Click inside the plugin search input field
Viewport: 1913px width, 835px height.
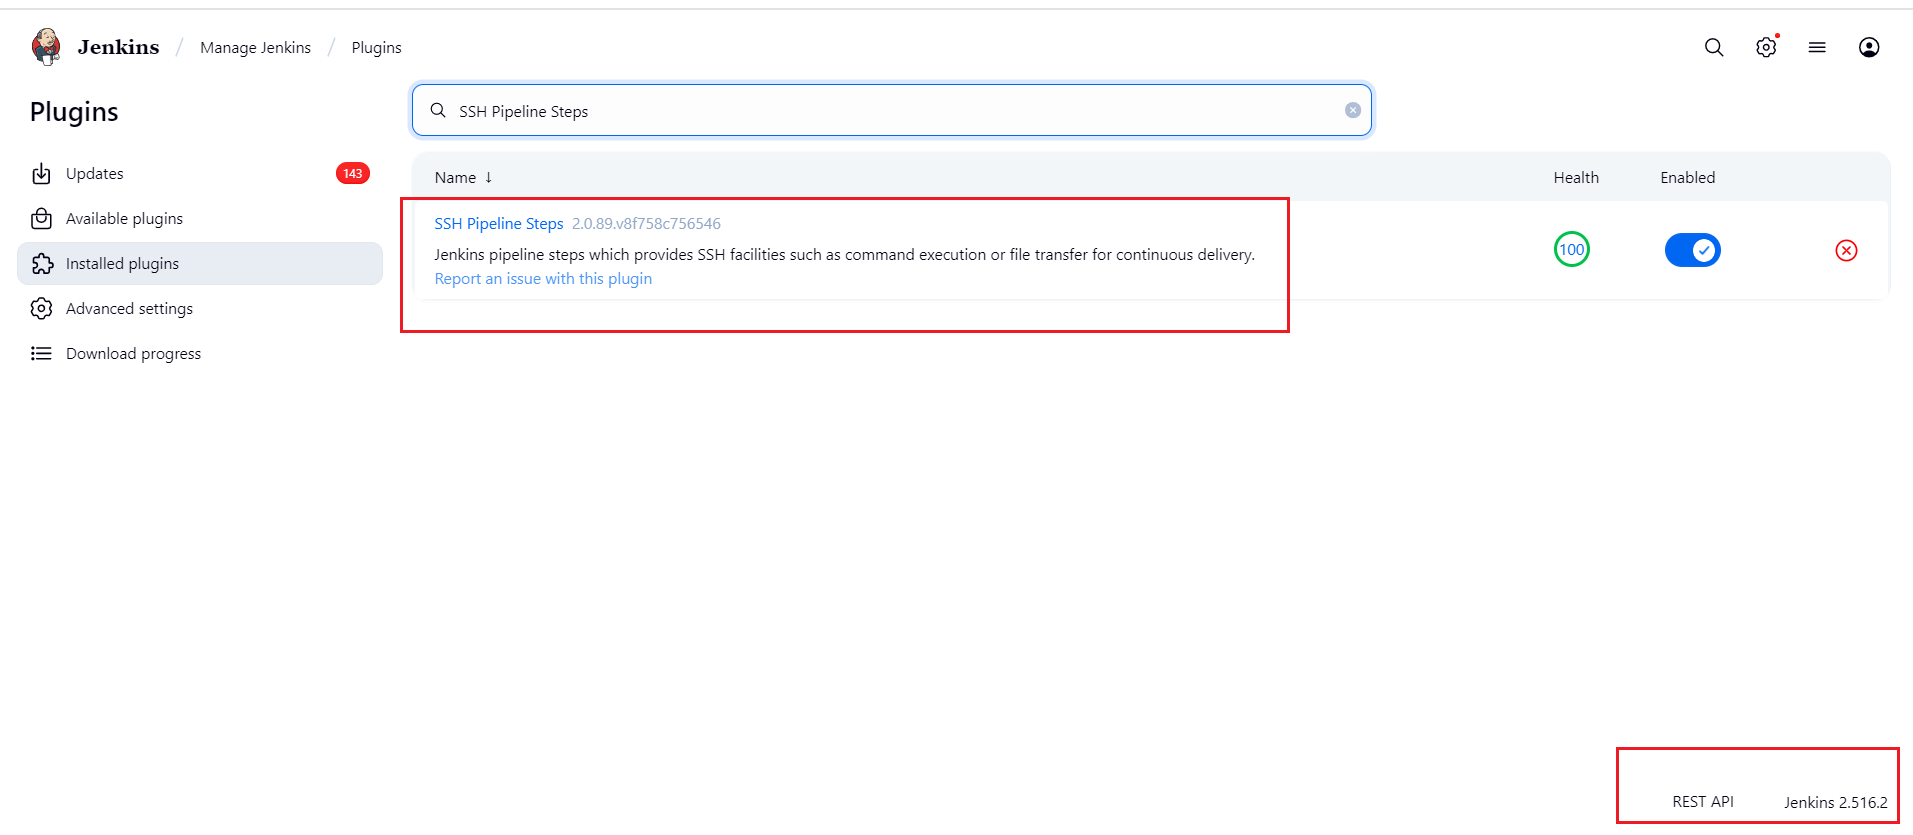(890, 111)
